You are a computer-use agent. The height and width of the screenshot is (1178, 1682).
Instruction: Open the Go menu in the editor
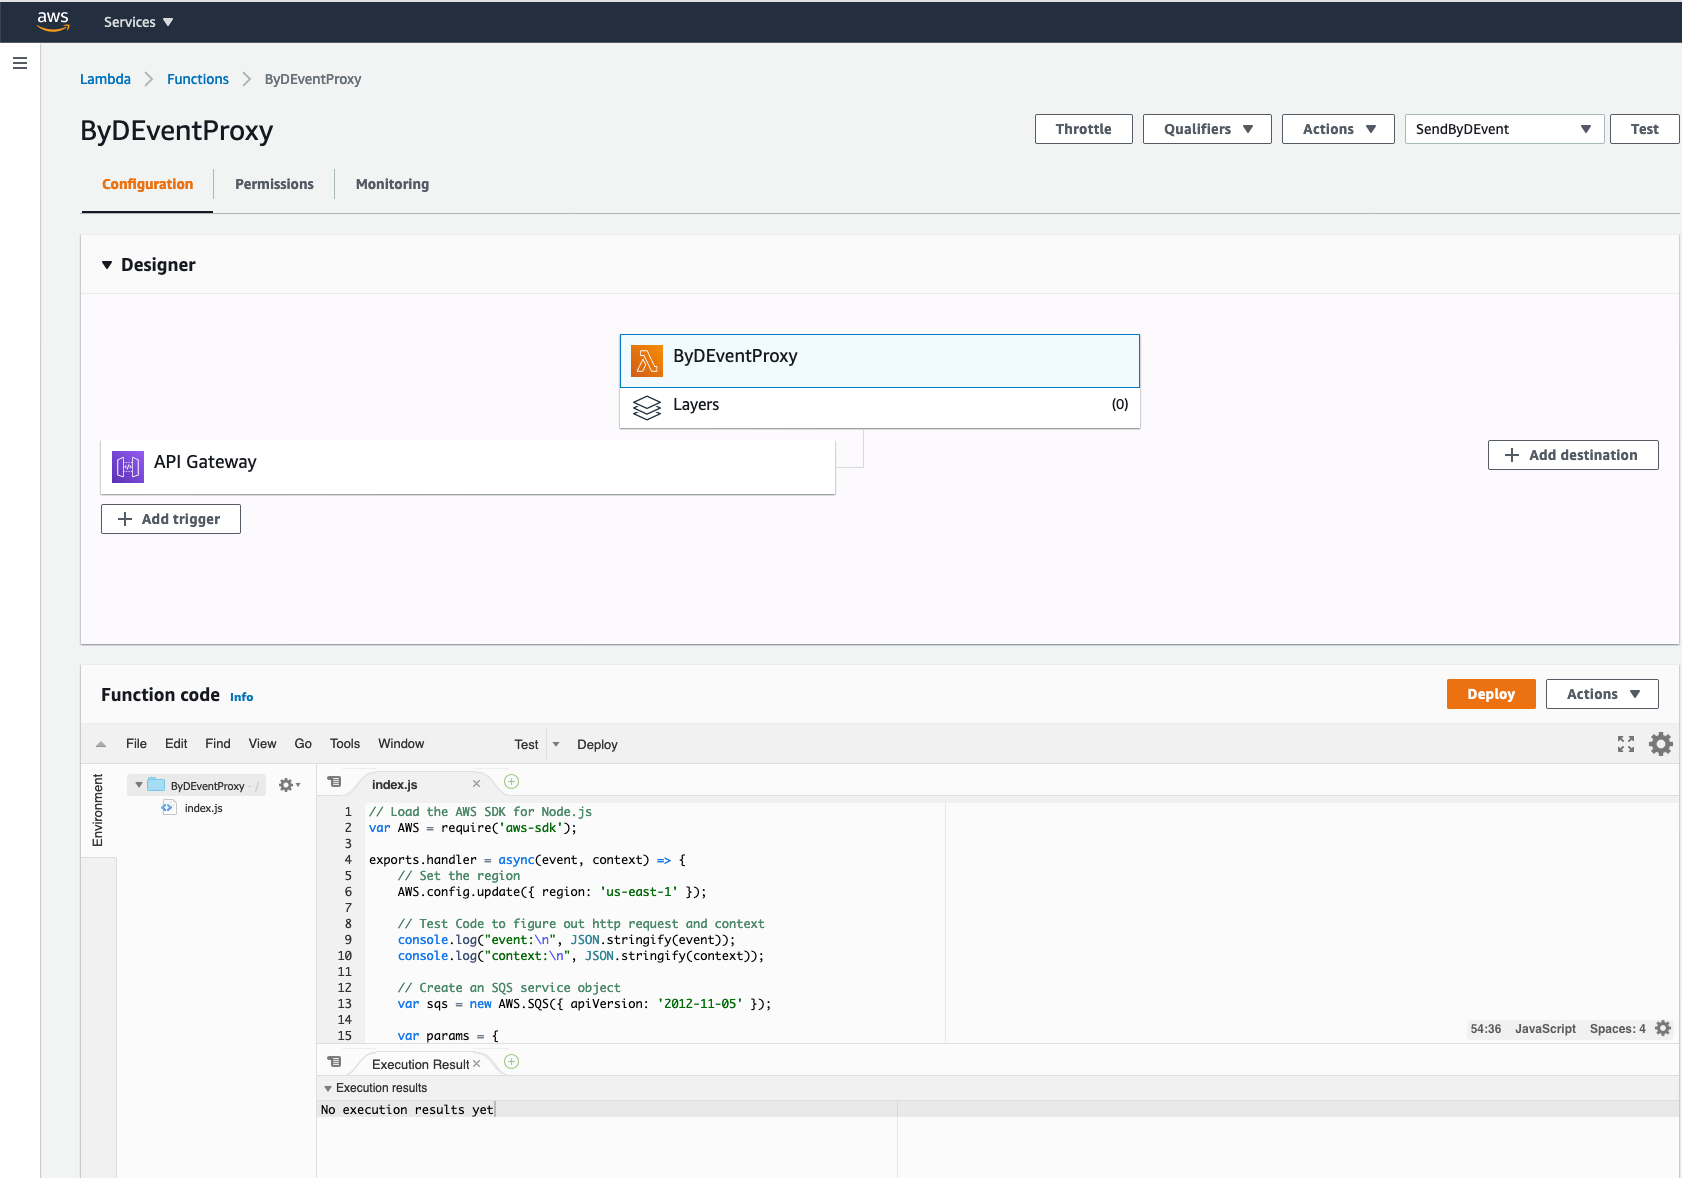point(303,744)
